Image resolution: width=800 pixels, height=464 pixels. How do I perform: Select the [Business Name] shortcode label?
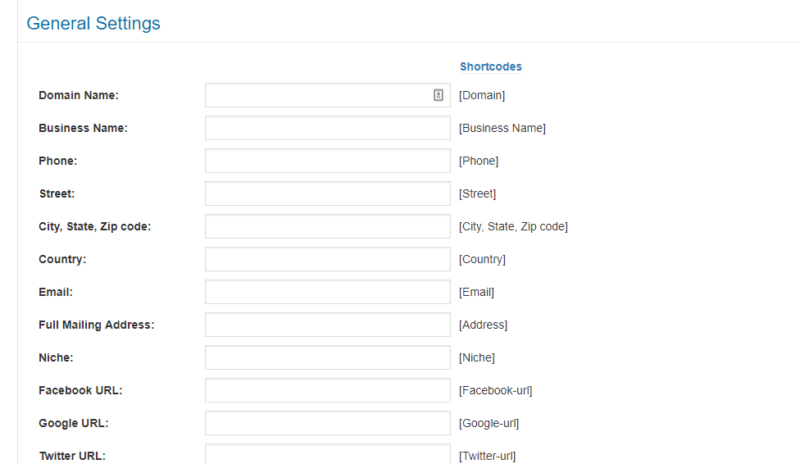click(502, 128)
